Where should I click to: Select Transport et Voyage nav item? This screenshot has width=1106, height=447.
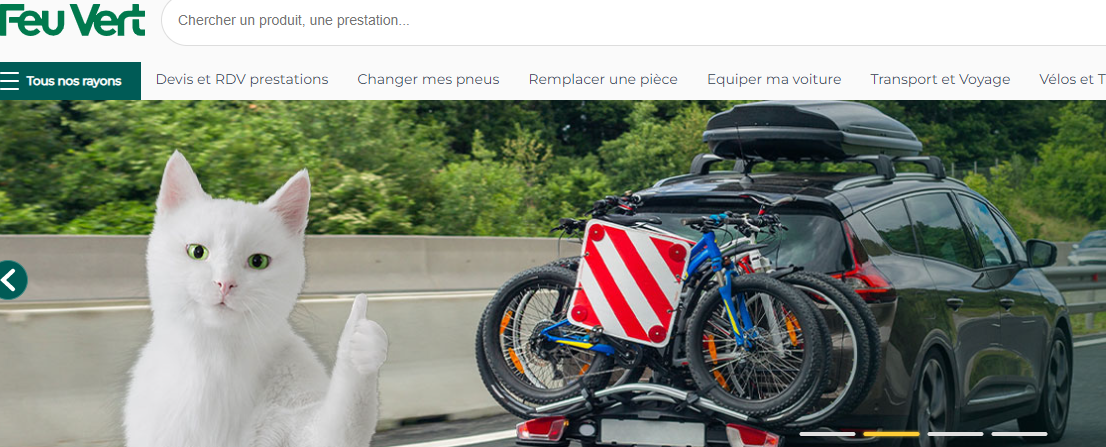(x=940, y=80)
